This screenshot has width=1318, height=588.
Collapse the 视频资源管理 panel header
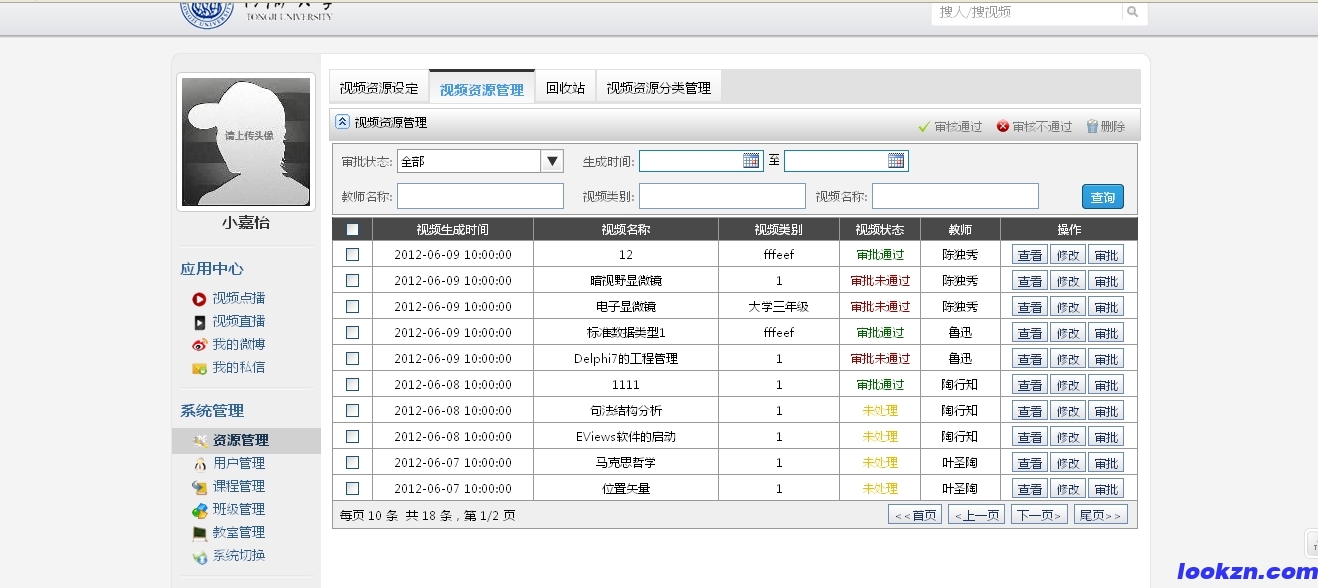[342, 122]
